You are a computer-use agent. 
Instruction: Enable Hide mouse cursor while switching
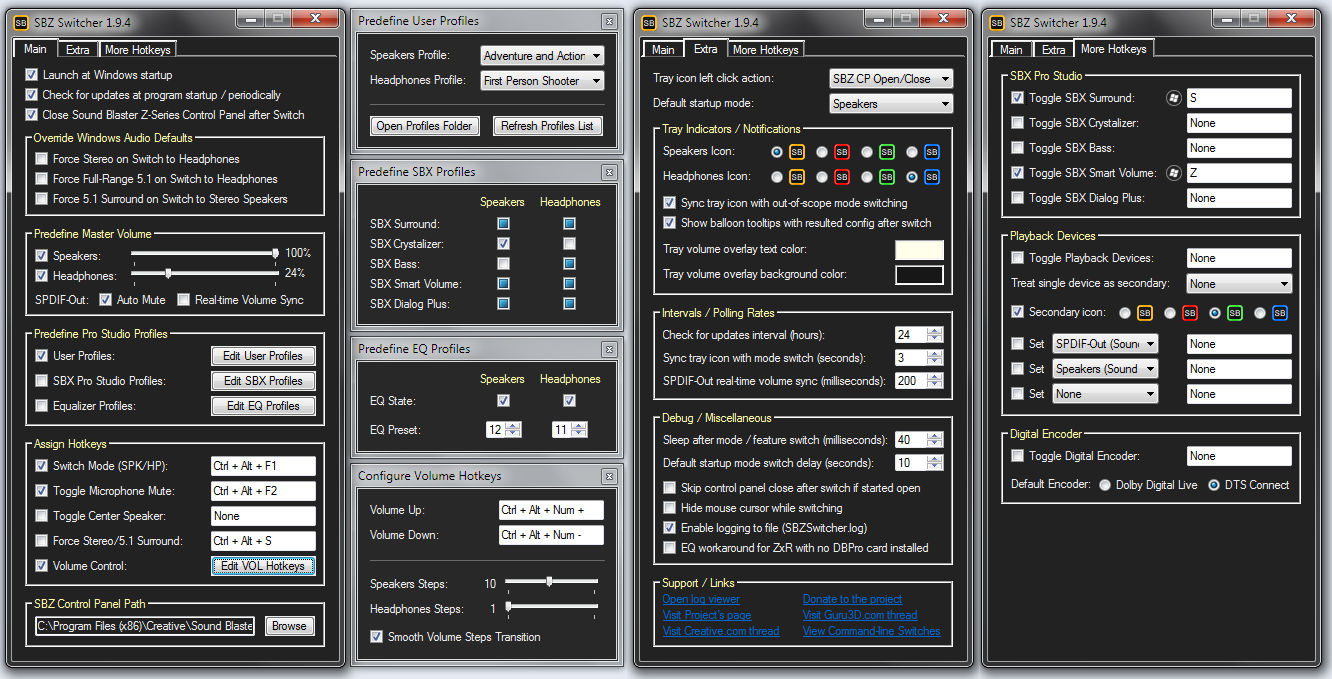click(x=670, y=508)
